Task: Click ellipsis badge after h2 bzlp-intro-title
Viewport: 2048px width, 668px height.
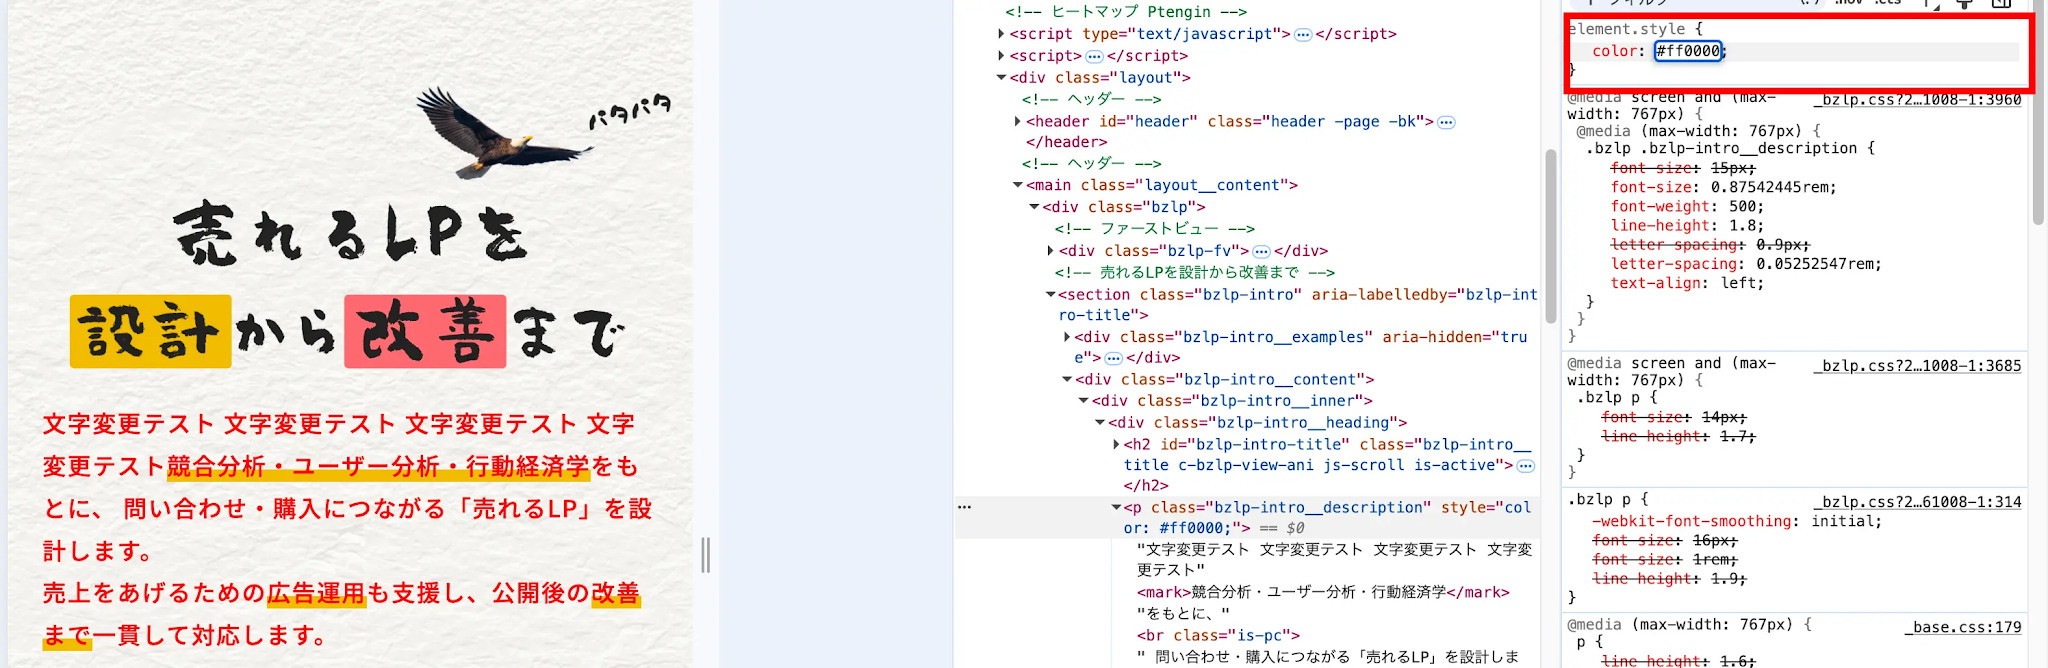Action: click(1525, 465)
